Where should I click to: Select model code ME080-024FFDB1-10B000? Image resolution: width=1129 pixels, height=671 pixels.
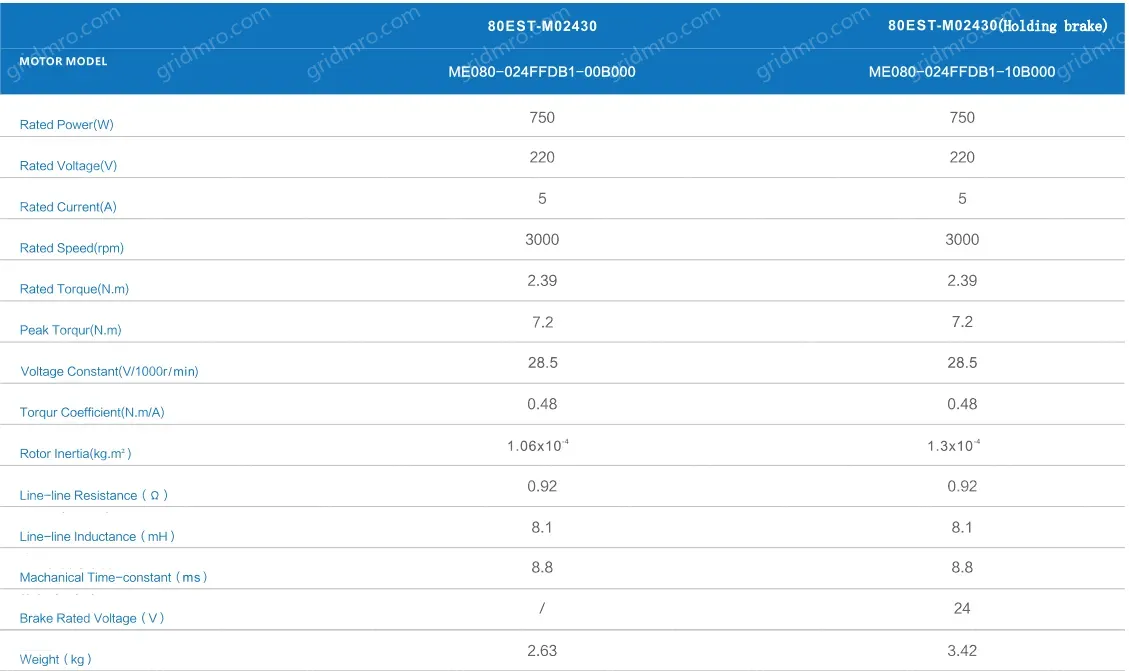(x=961, y=72)
